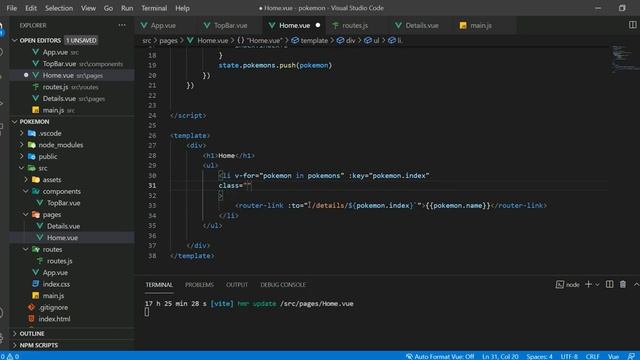This screenshot has width=640, height=360.
Task: Select the Terminal panel tab
Action: tap(159, 284)
